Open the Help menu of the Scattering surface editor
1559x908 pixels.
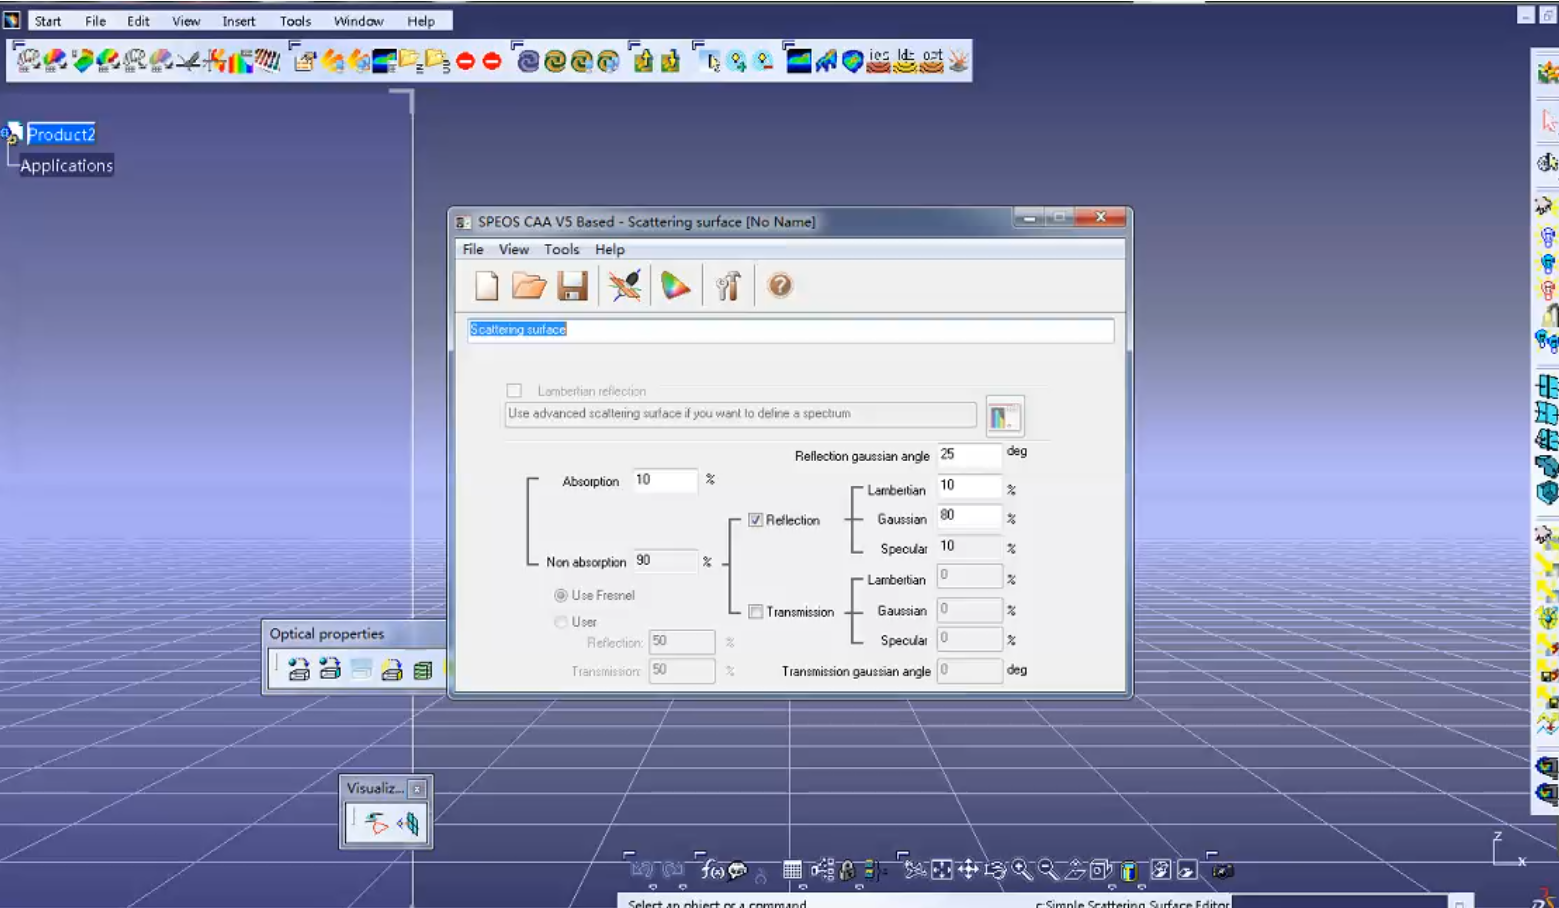point(610,250)
